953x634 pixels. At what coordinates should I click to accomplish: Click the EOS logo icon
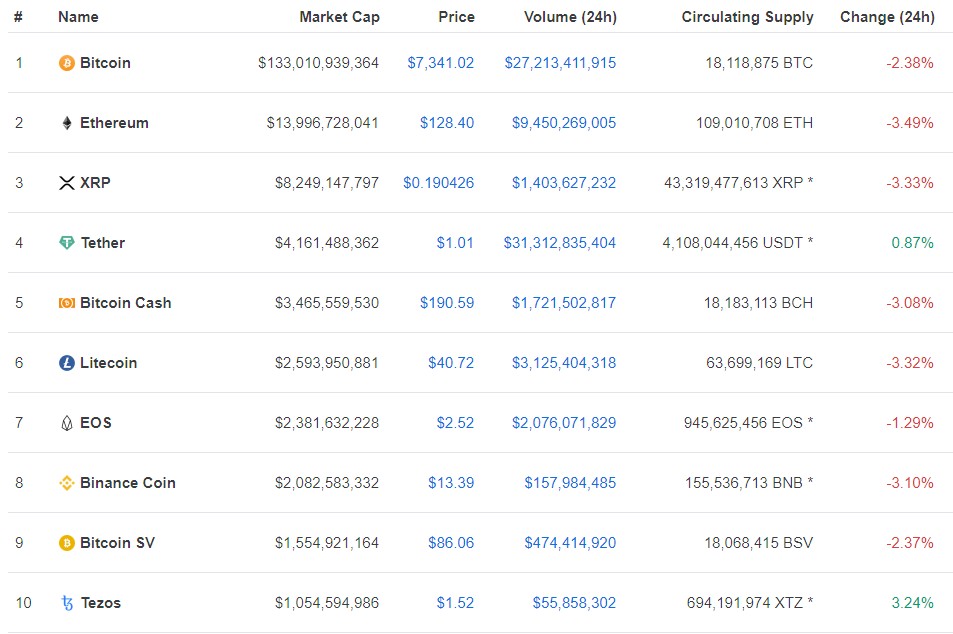(x=67, y=423)
